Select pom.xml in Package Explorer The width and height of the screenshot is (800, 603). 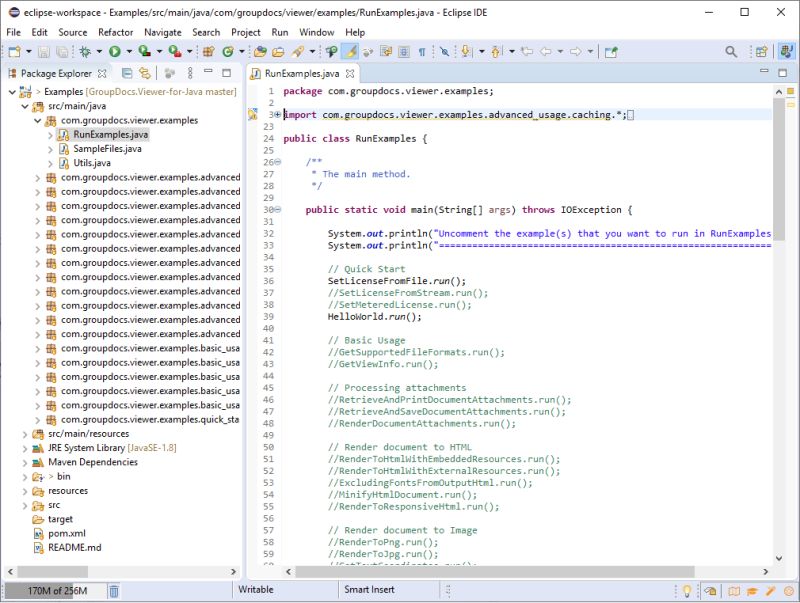click(x=66, y=534)
